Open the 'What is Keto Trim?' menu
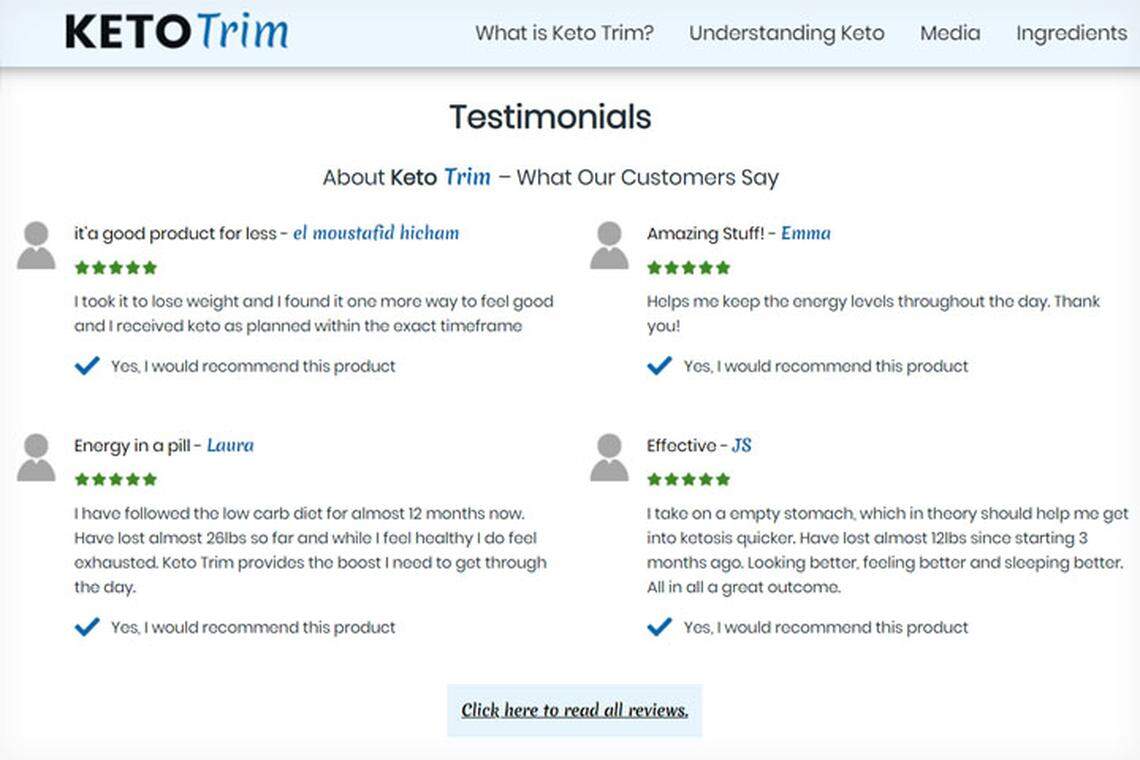The height and width of the screenshot is (760, 1140). coord(564,33)
